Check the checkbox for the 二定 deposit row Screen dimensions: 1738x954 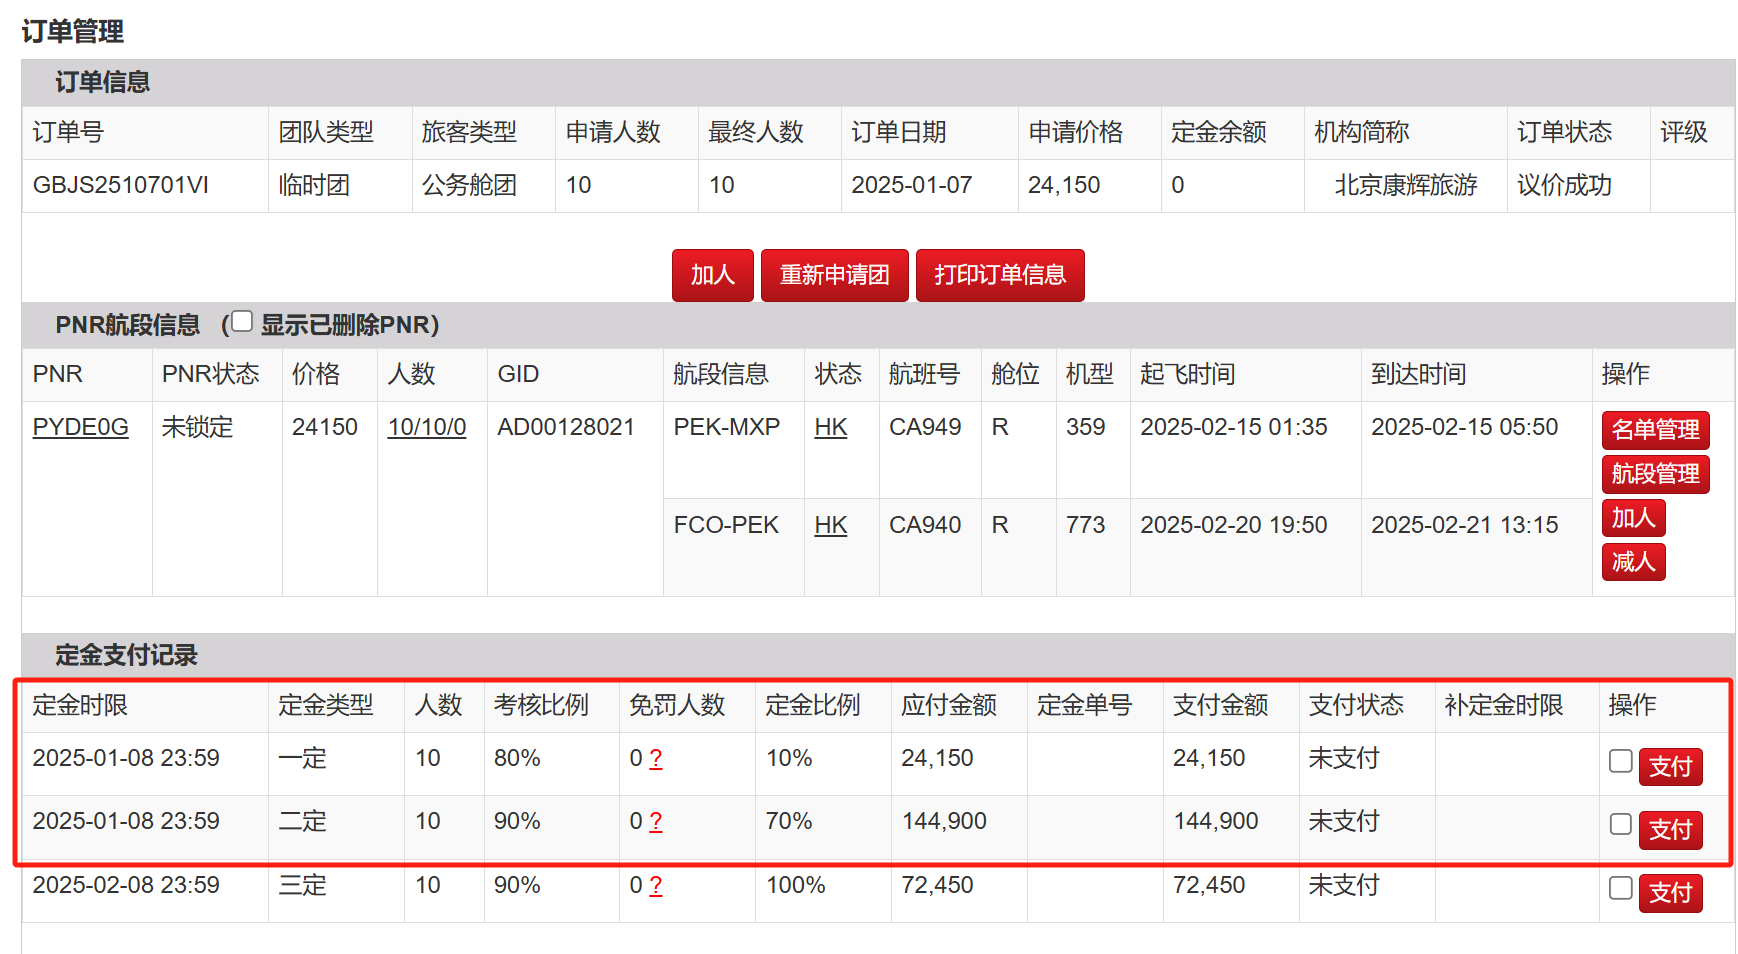click(x=1620, y=824)
